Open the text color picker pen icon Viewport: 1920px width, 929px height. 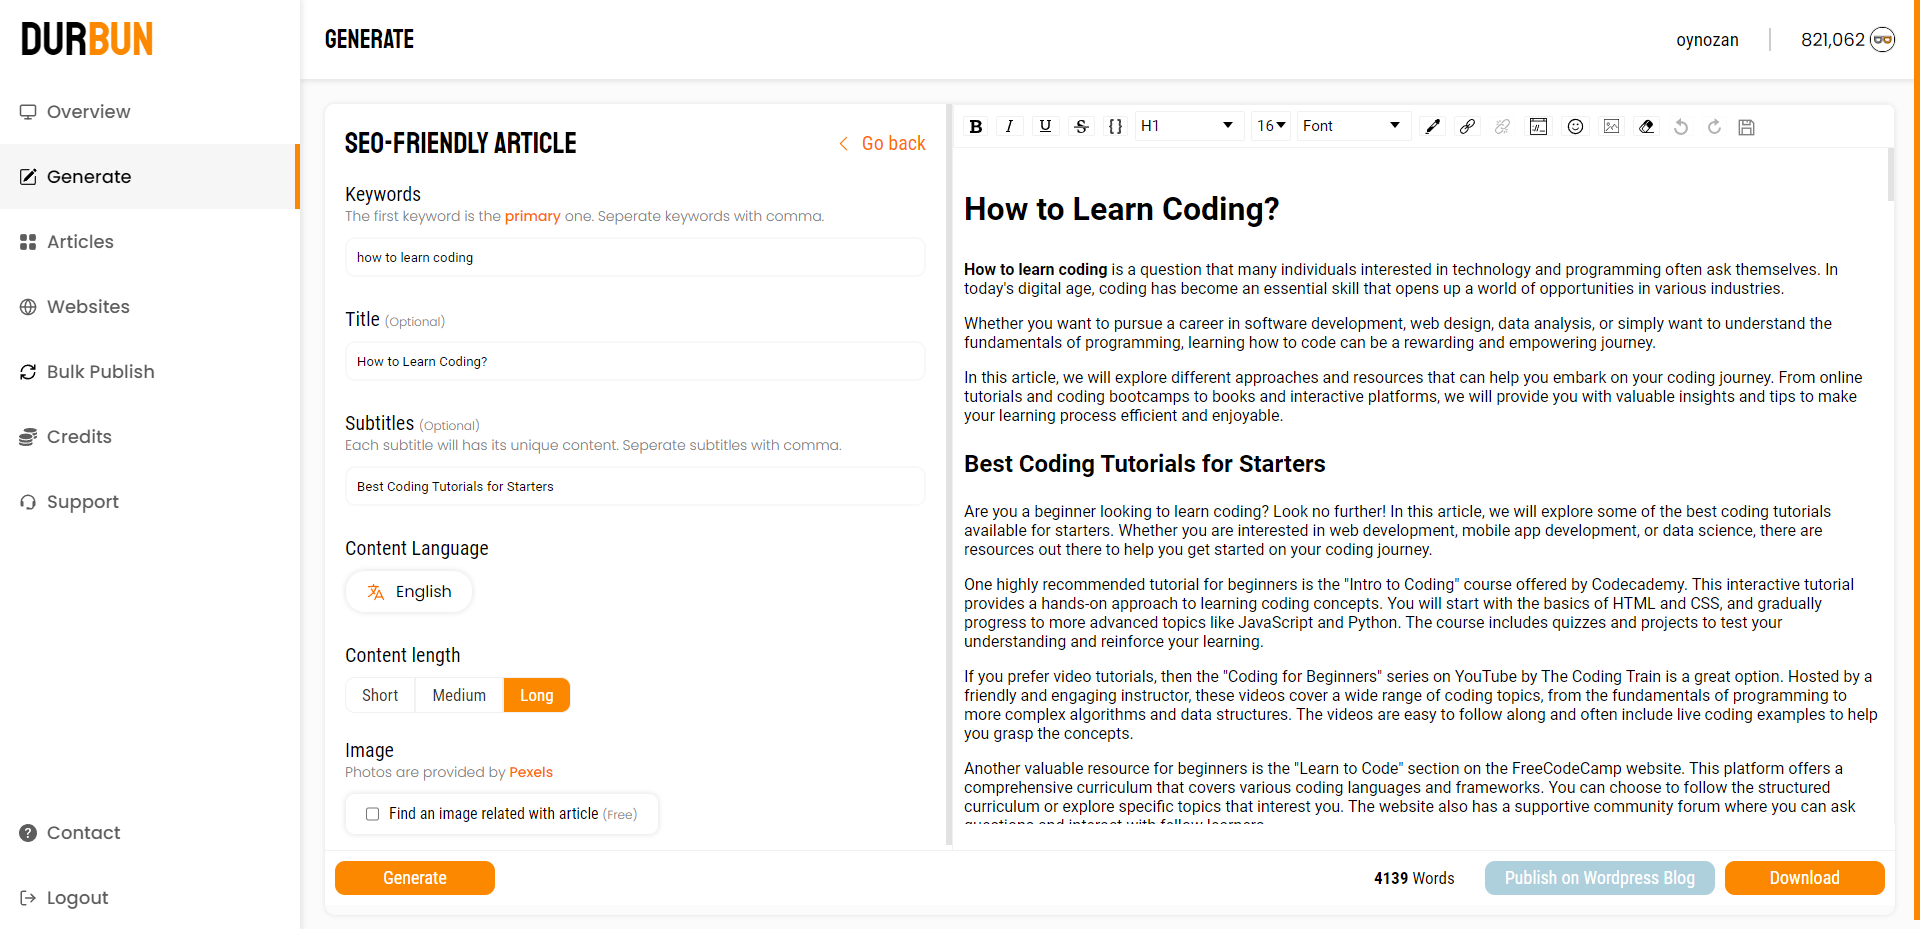(x=1432, y=126)
